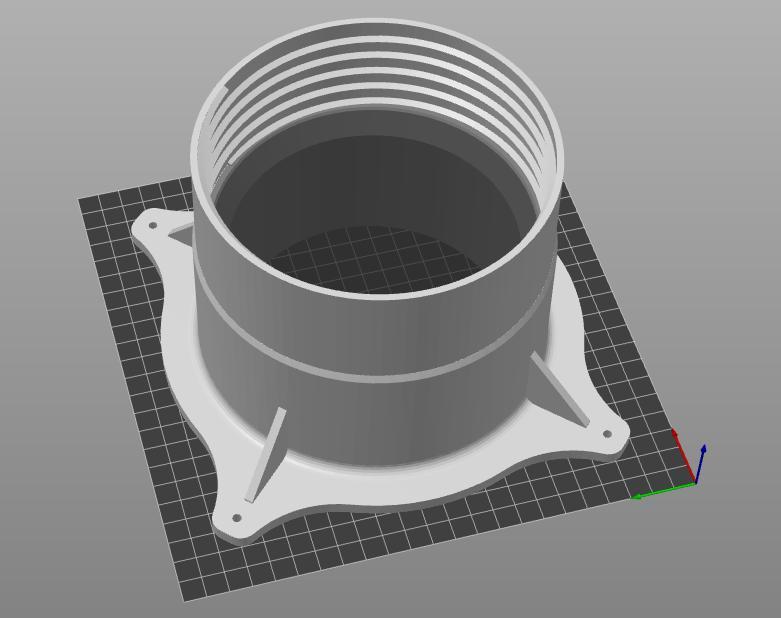Click the blue Z axis arrow
This screenshot has width=781, height=618.
[x=700, y=463]
